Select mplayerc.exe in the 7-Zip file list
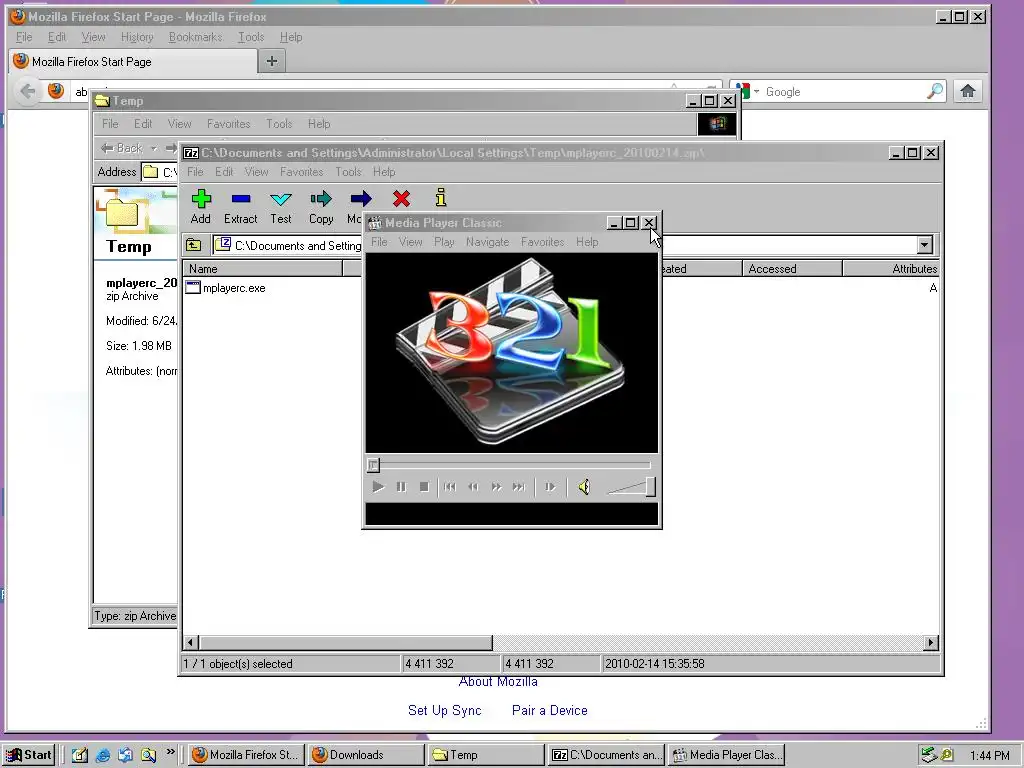This screenshot has width=1024, height=768. tap(234, 288)
